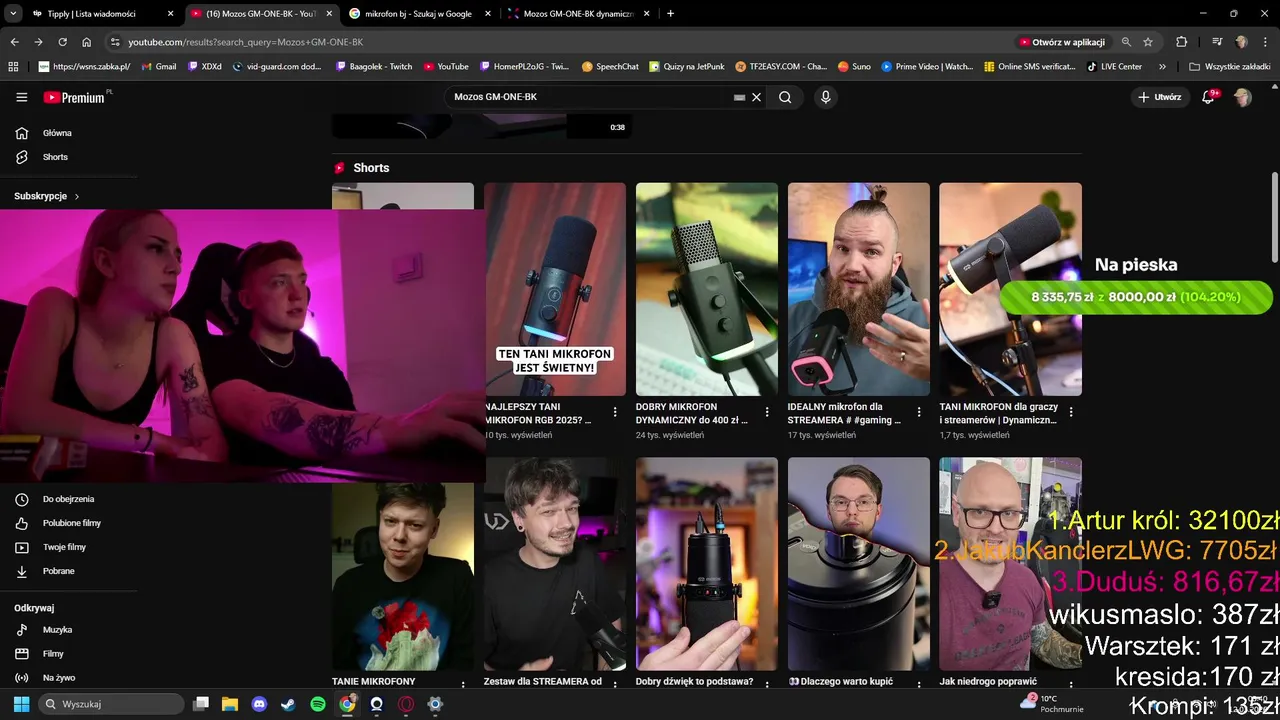The height and width of the screenshot is (720, 1280).
Task: Open Spotify from the taskbar
Action: click(318, 704)
